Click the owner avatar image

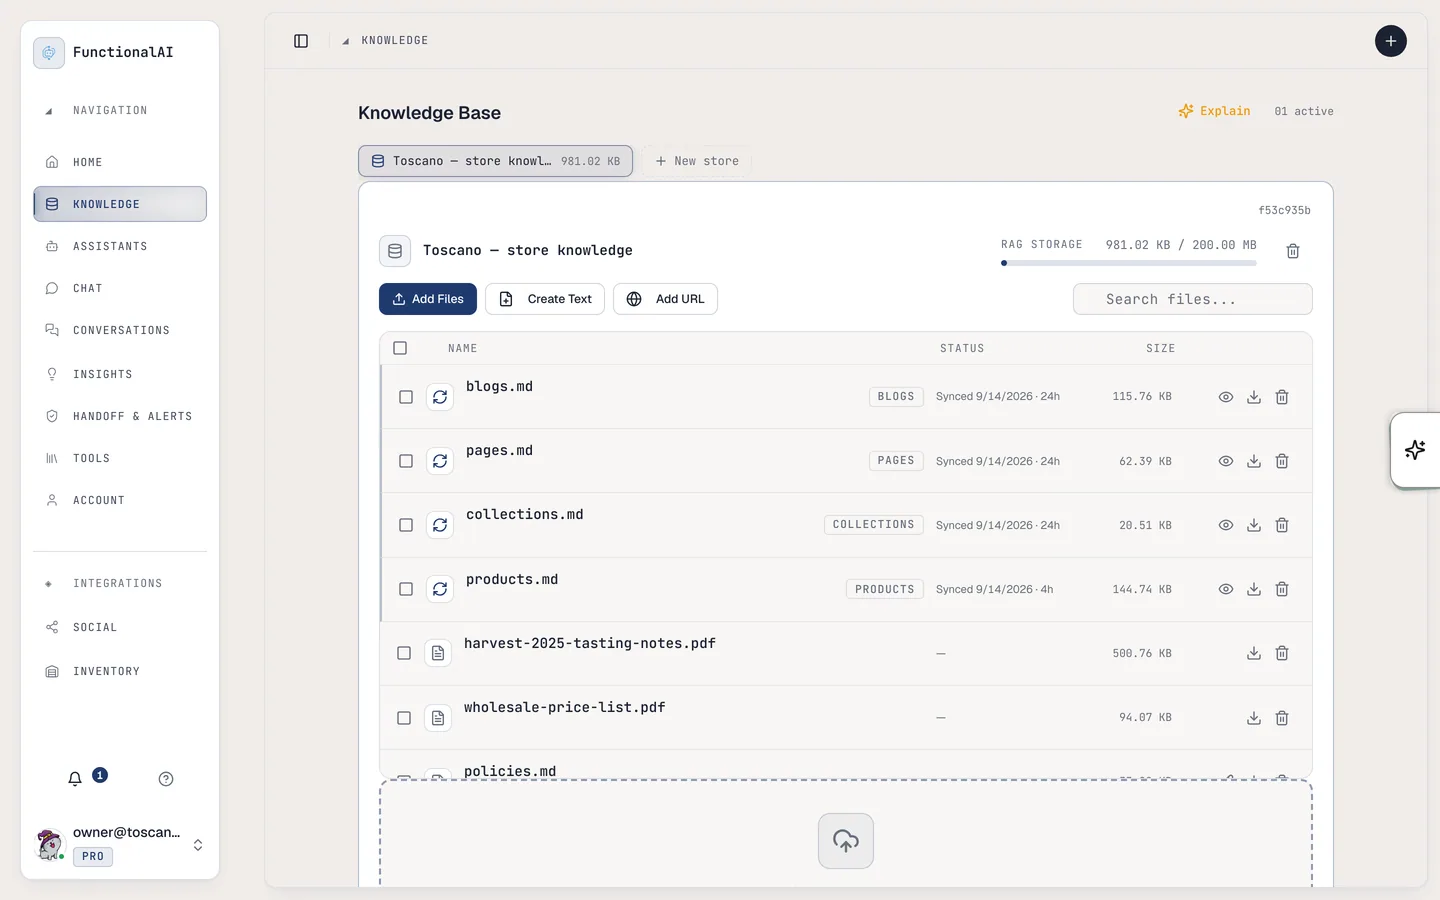pyautogui.click(x=50, y=845)
